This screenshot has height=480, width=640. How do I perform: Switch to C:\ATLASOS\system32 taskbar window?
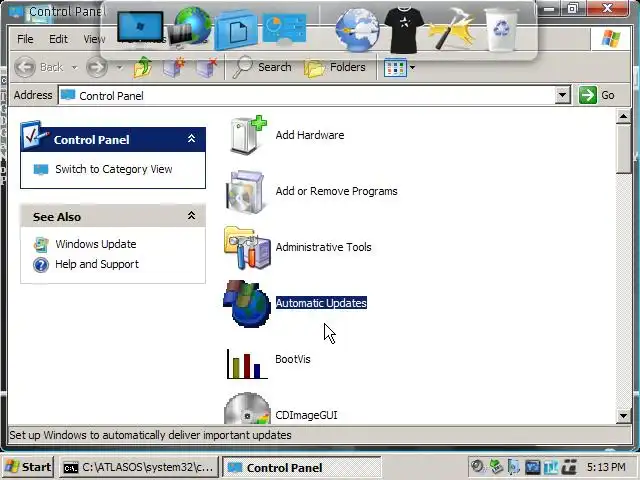click(138, 467)
